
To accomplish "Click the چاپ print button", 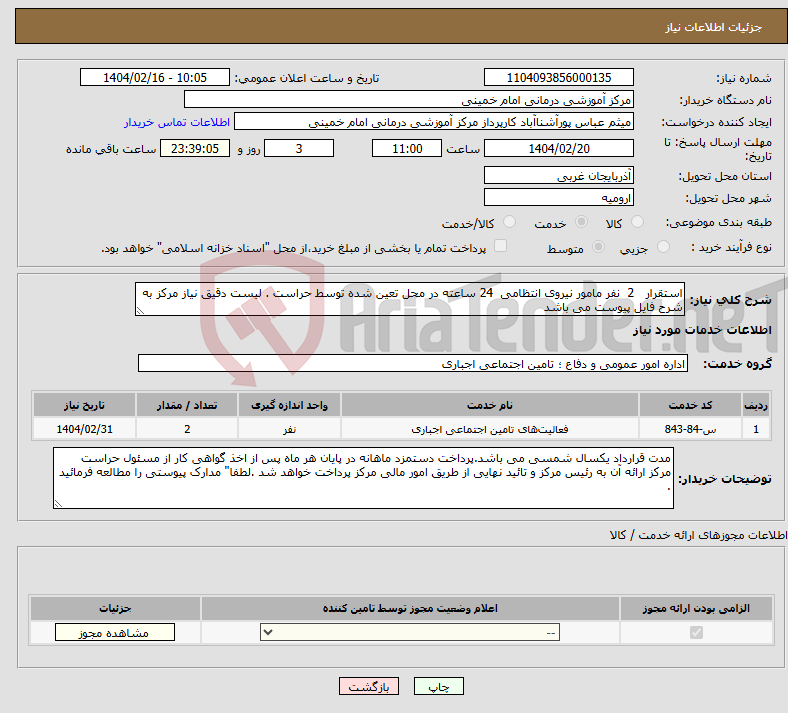I will coord(439,686).
